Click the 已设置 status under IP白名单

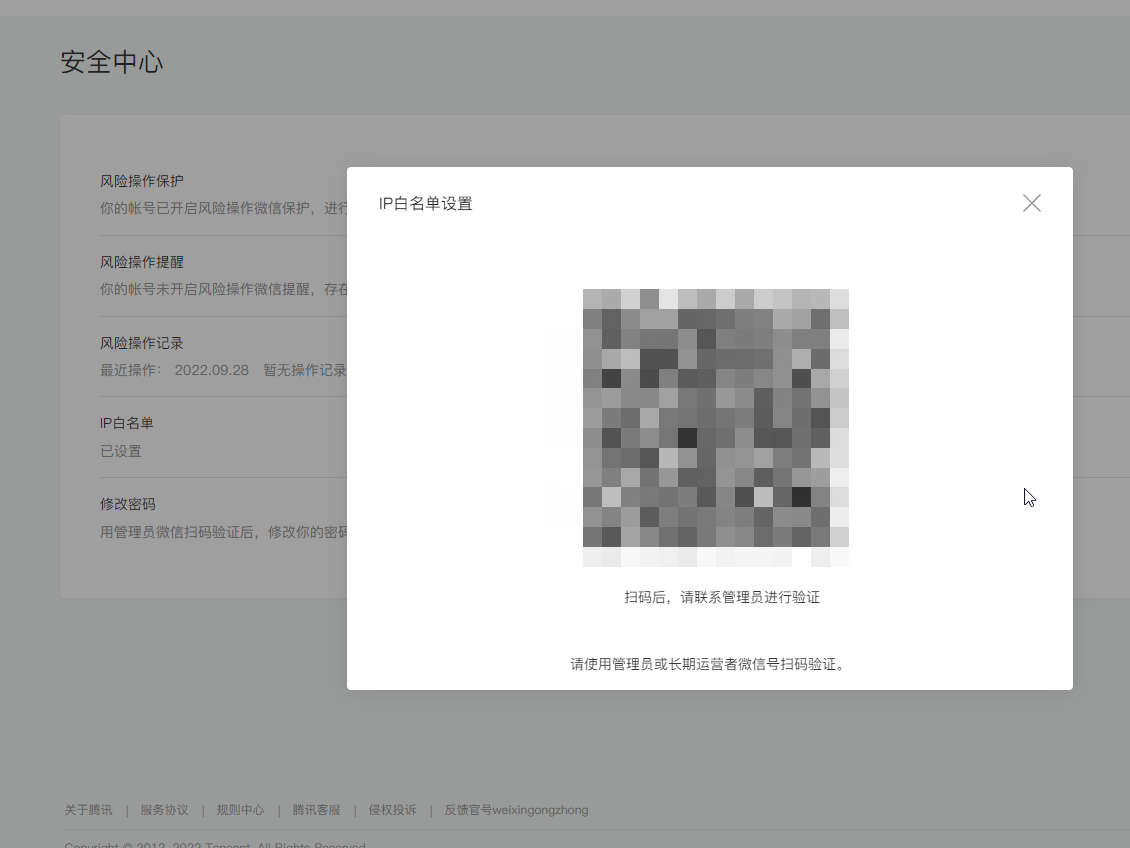(121, 452)
